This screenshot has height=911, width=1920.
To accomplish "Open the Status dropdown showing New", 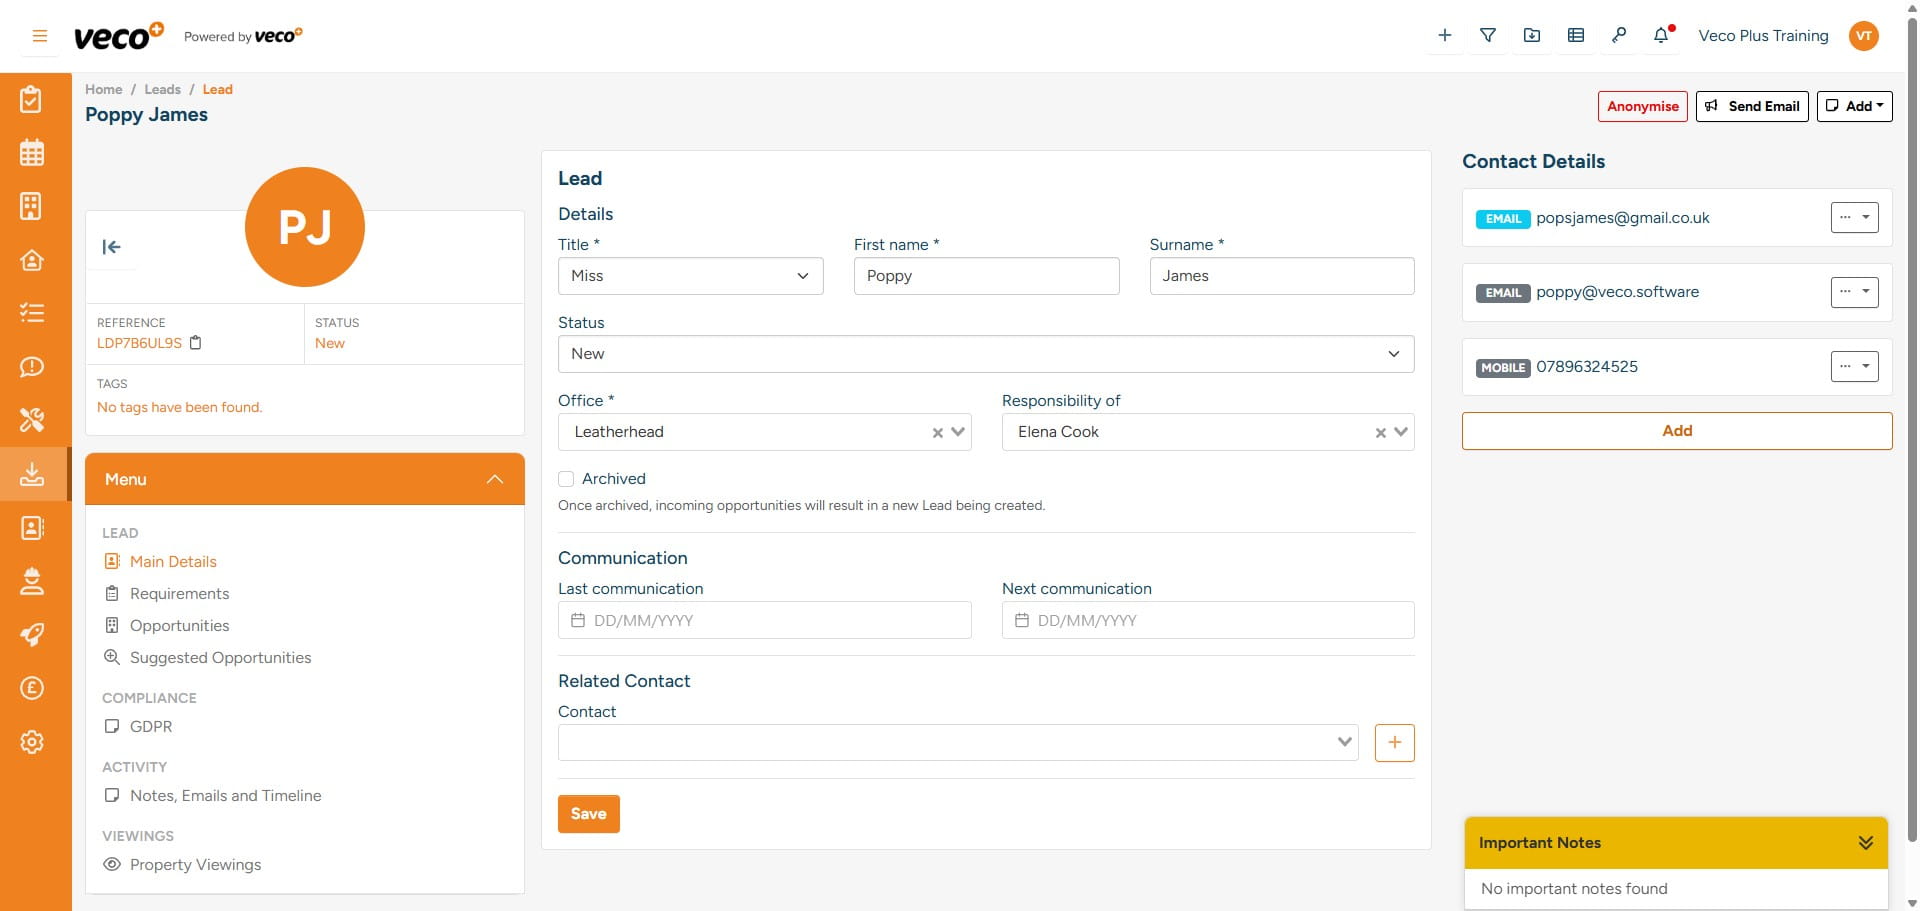I will tap(985, 354).
